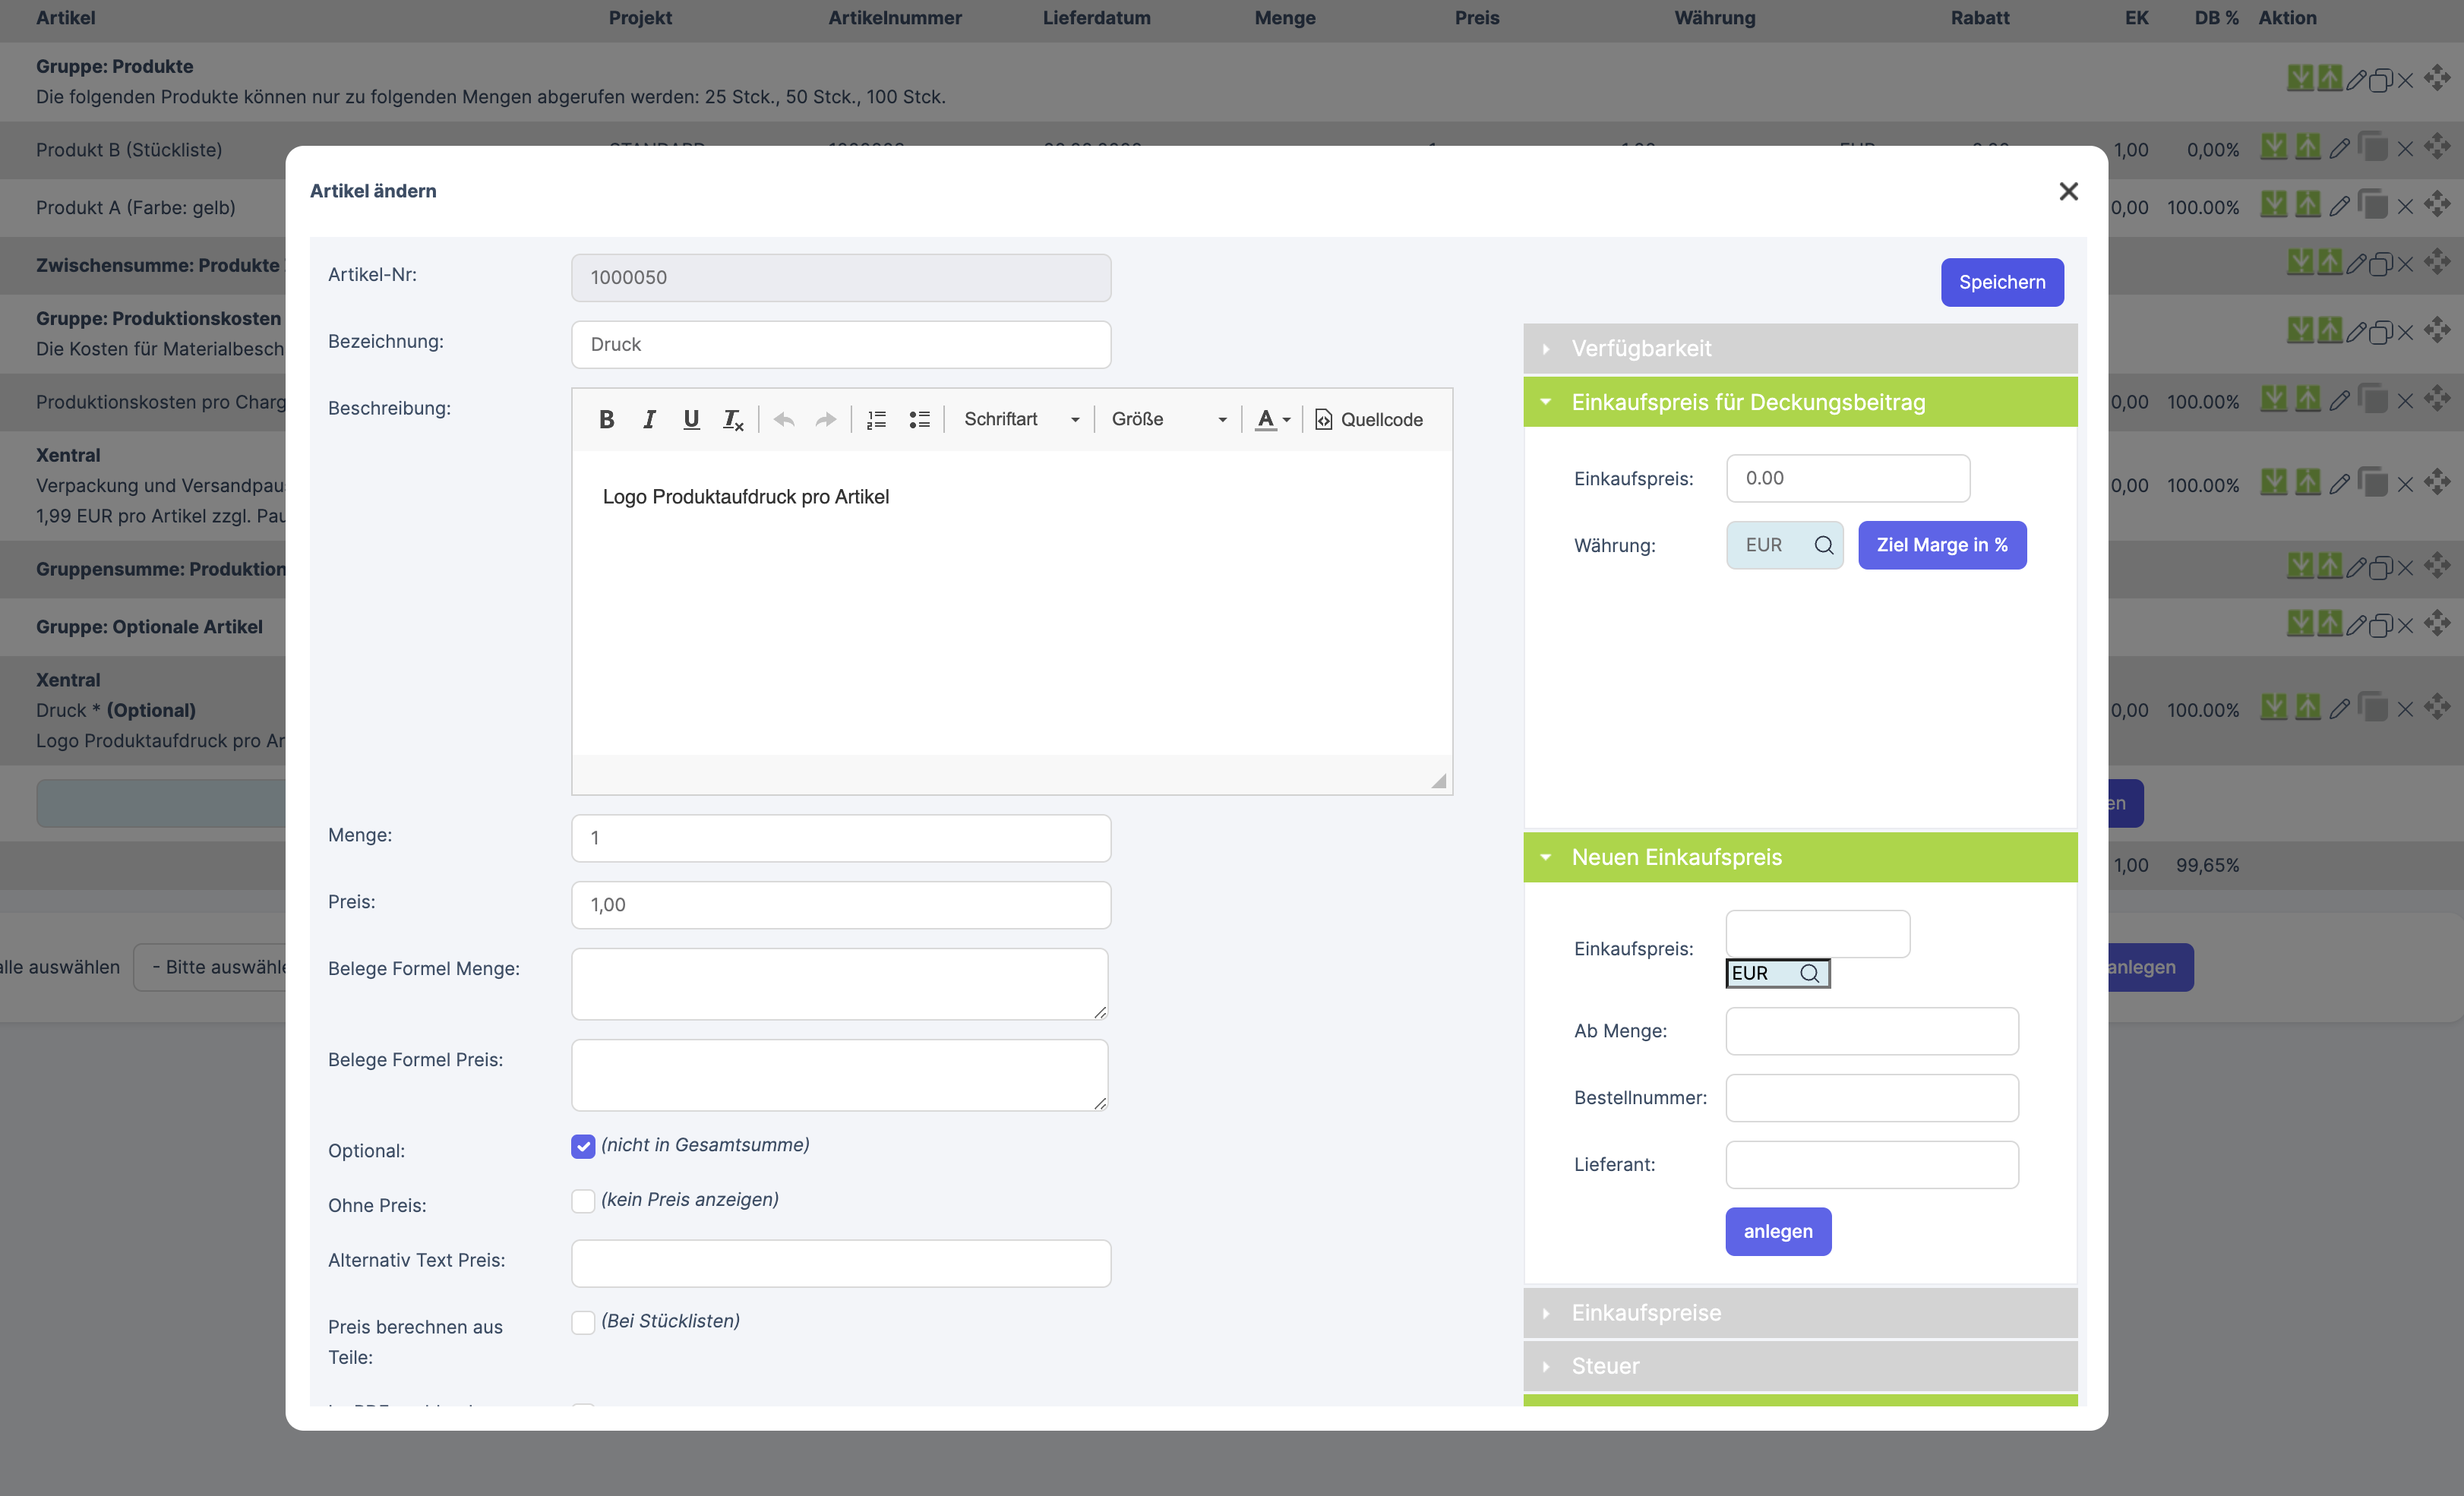Insert a bulleted list
The width and height of the screenshot is (2464, 1496).
(x=919, y=420)
